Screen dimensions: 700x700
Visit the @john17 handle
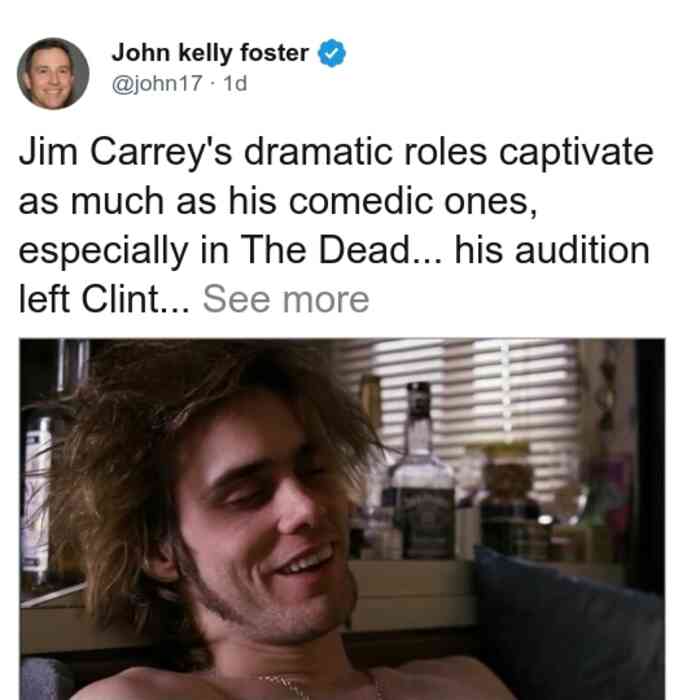coord(157,83)
